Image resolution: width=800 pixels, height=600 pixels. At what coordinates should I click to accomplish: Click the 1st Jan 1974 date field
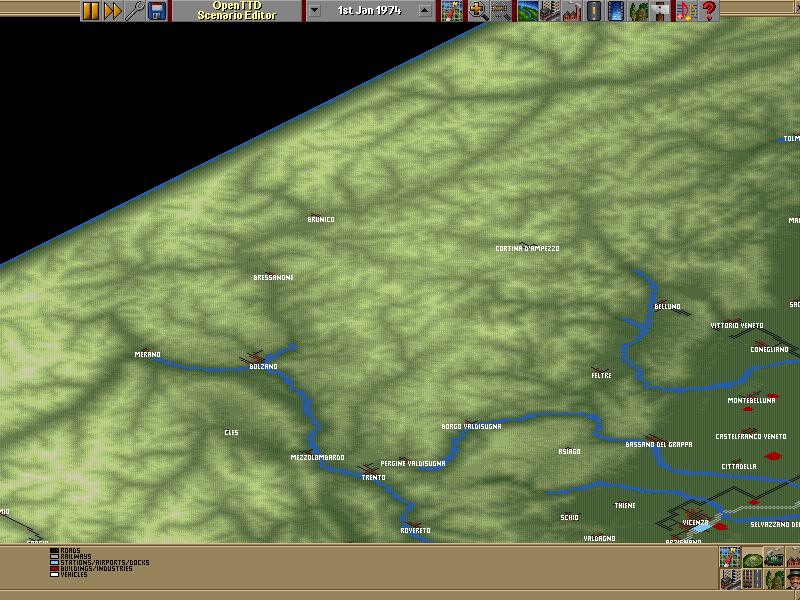pos(369,10)
